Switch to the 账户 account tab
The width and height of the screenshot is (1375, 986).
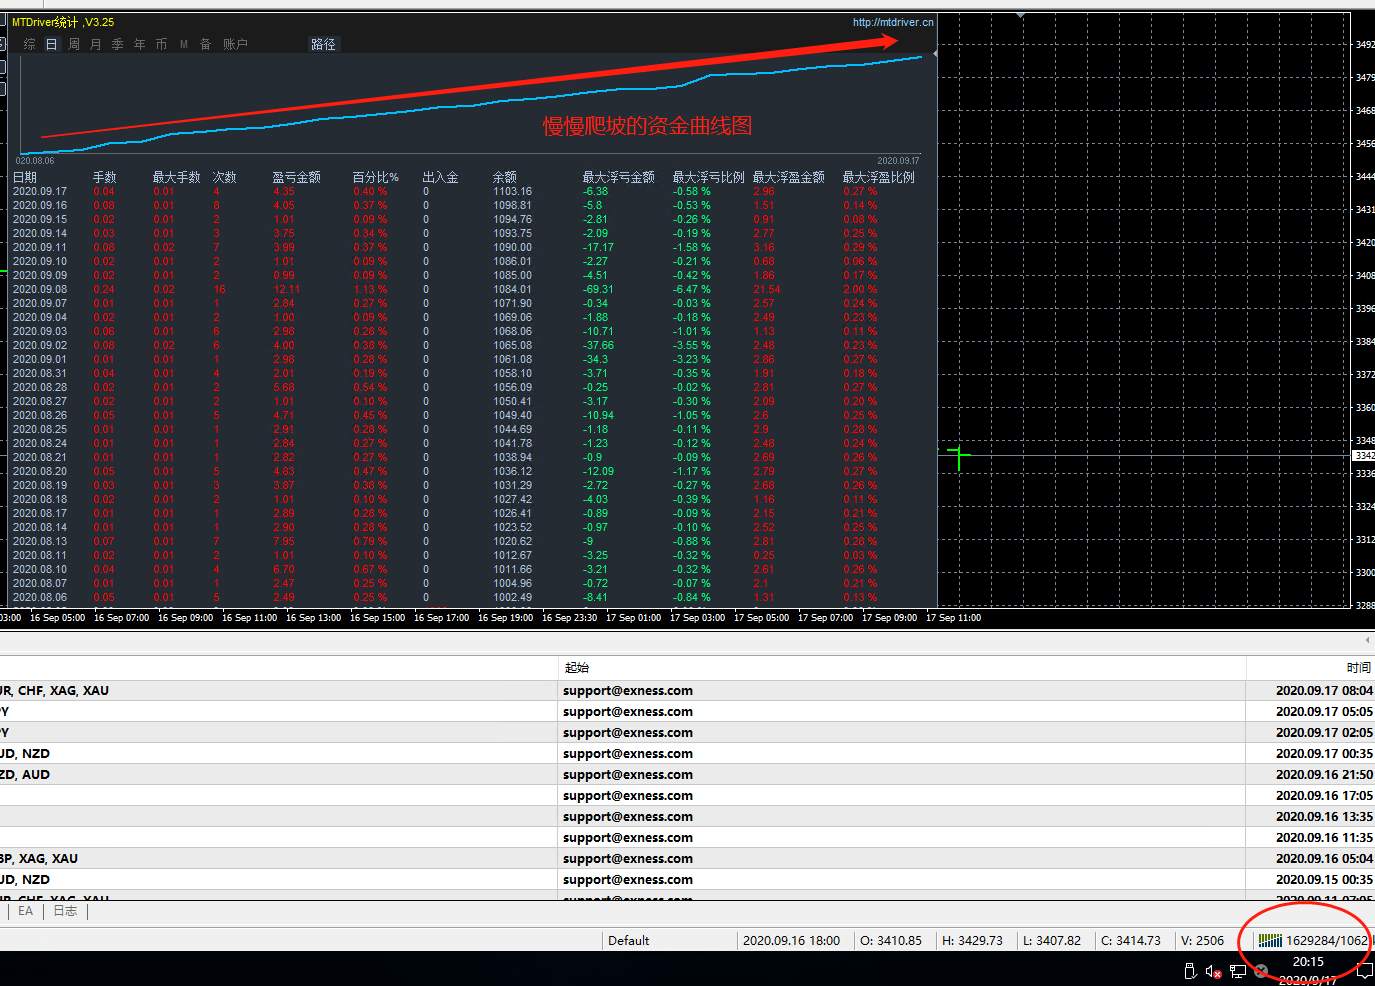(x=235, y=44)
